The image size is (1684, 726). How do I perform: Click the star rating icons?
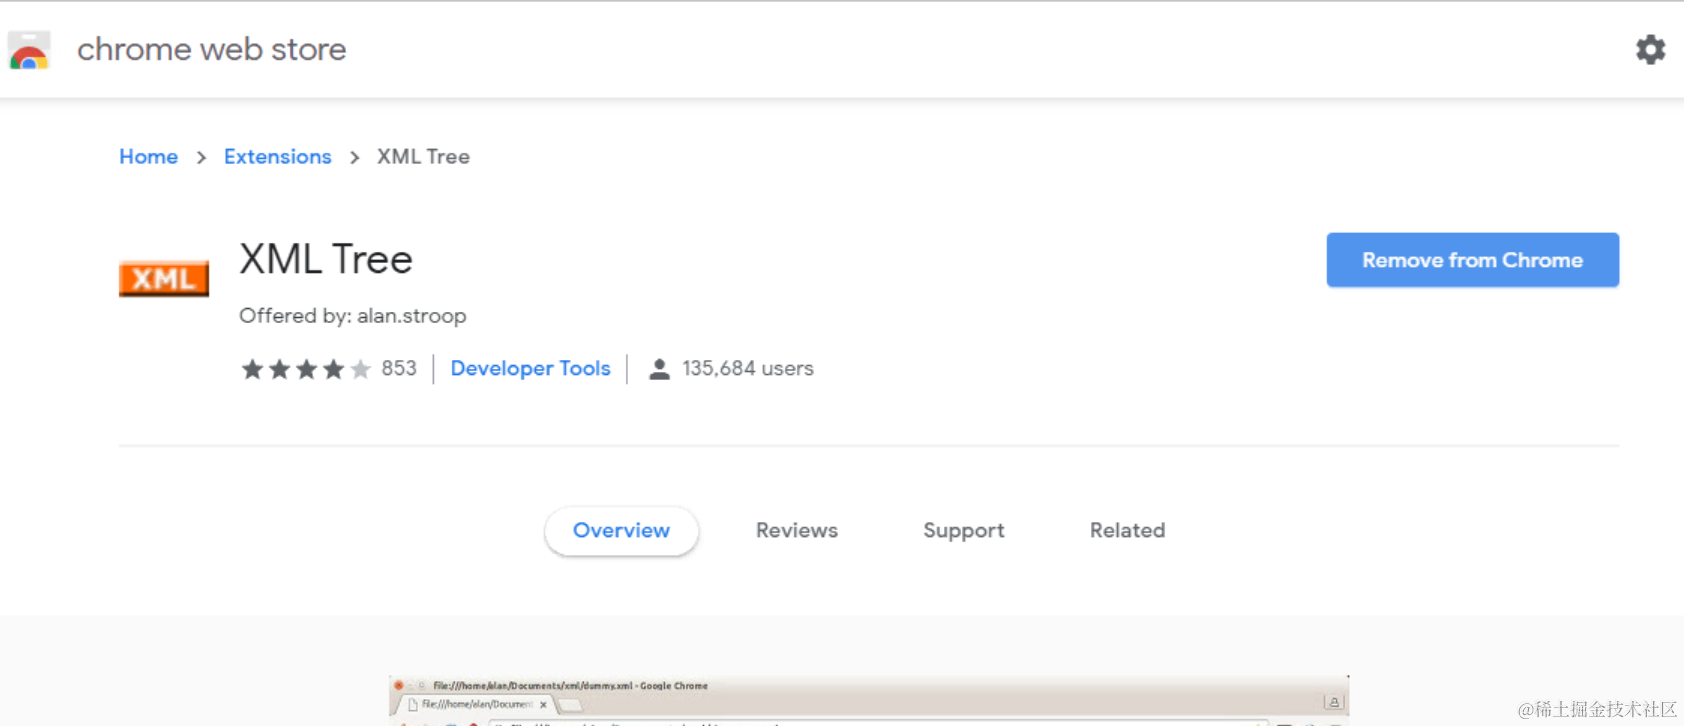coord(306,369)
